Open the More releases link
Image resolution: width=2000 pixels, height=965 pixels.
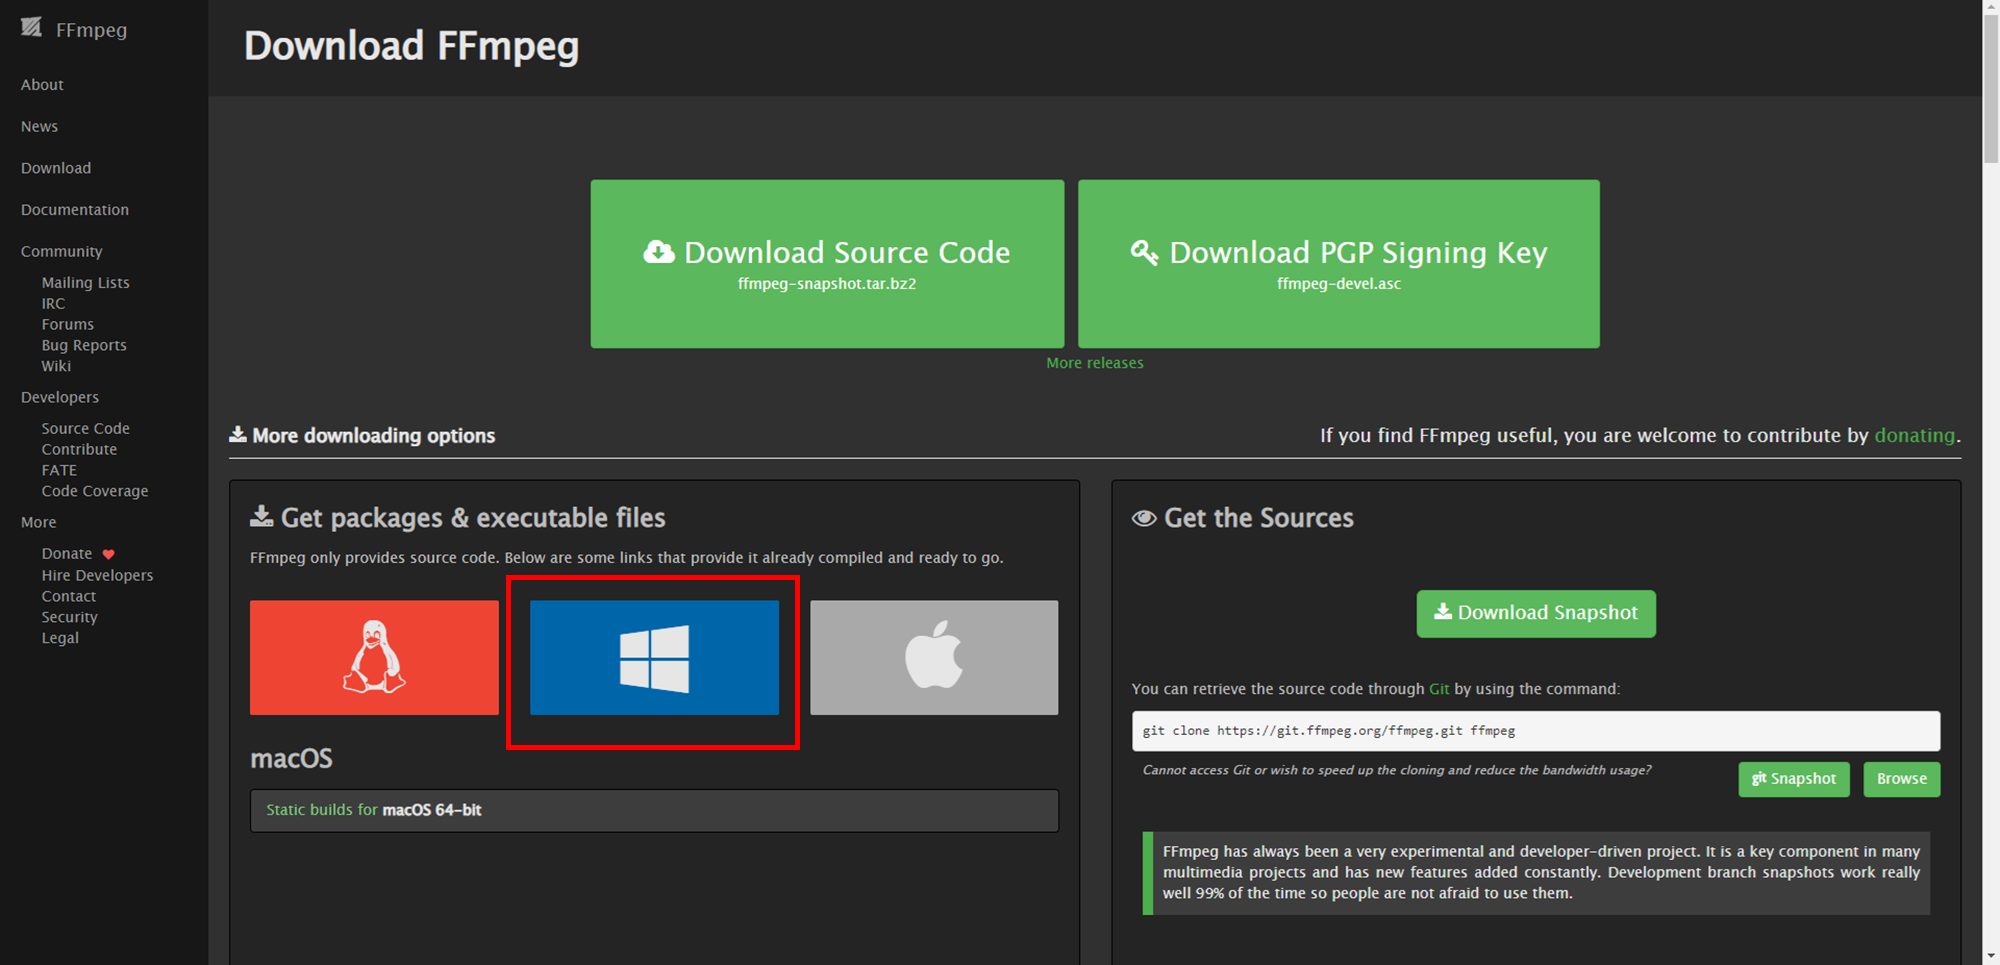pyautogui.click(x=1094, y=363)
